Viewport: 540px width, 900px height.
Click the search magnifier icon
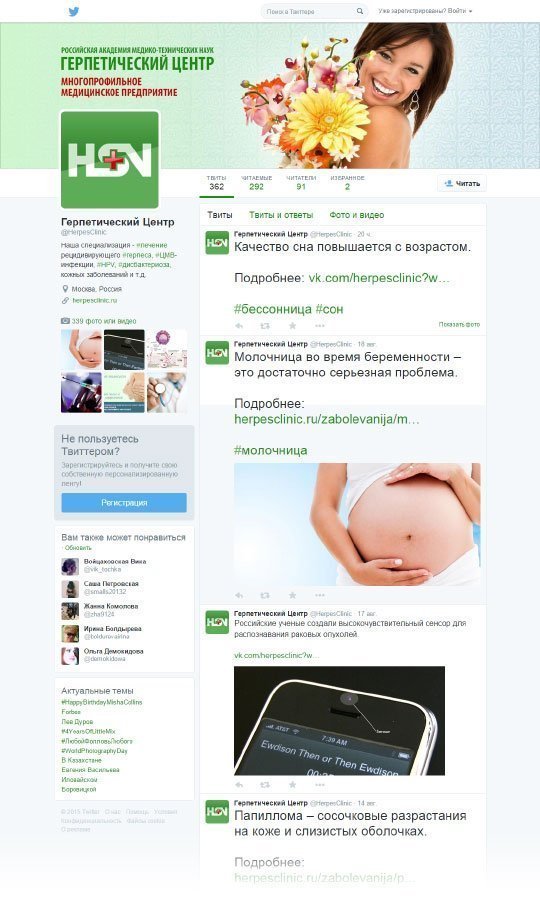tap(360, 11)
